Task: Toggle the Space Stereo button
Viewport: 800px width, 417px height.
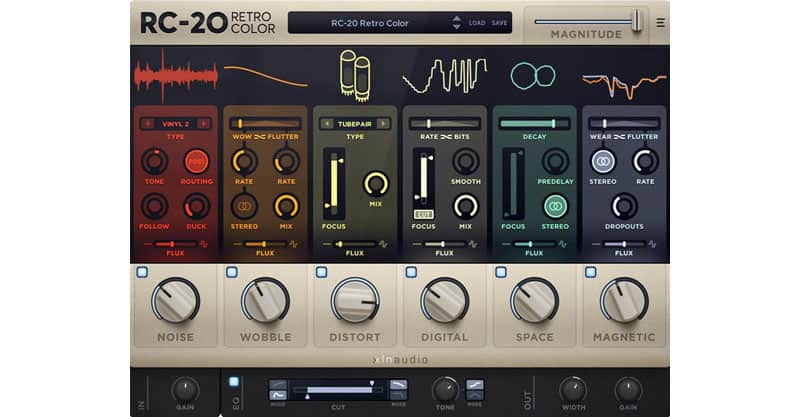Action: (x=555, y=206)
